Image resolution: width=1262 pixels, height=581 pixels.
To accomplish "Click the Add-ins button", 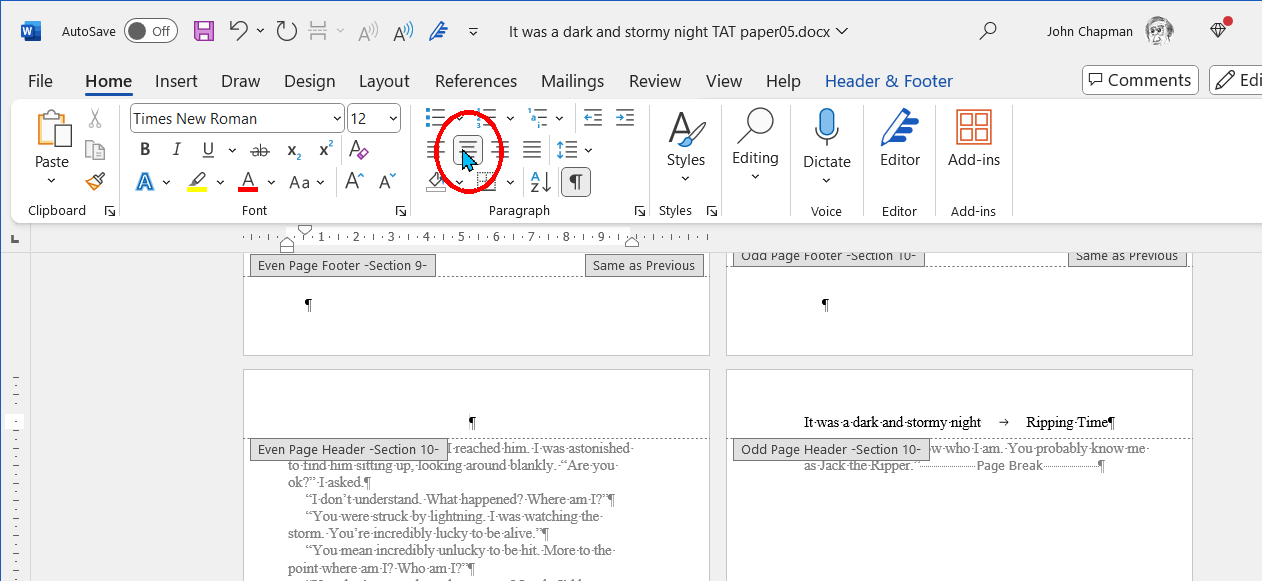I will pos(974,139).
